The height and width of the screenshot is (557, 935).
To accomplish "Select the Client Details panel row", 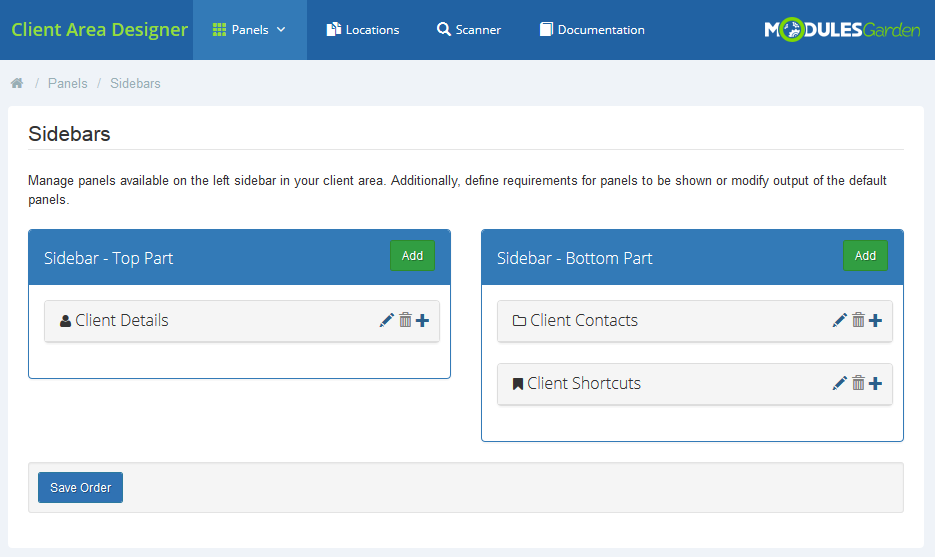I will 242,321.
